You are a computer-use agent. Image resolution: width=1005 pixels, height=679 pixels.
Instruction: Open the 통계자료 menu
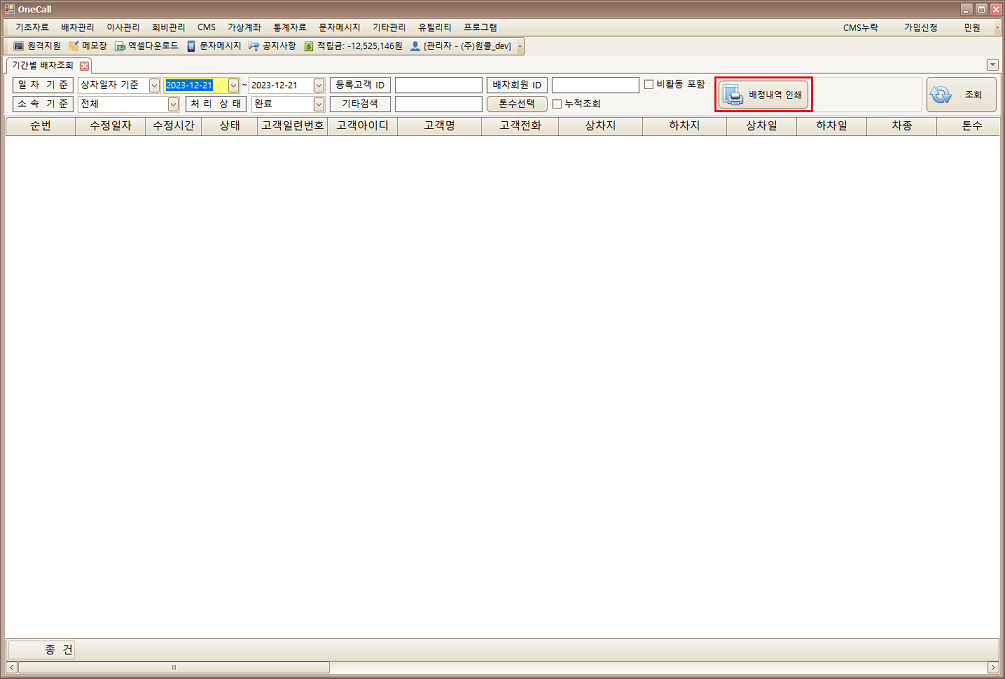coord(289,27)
